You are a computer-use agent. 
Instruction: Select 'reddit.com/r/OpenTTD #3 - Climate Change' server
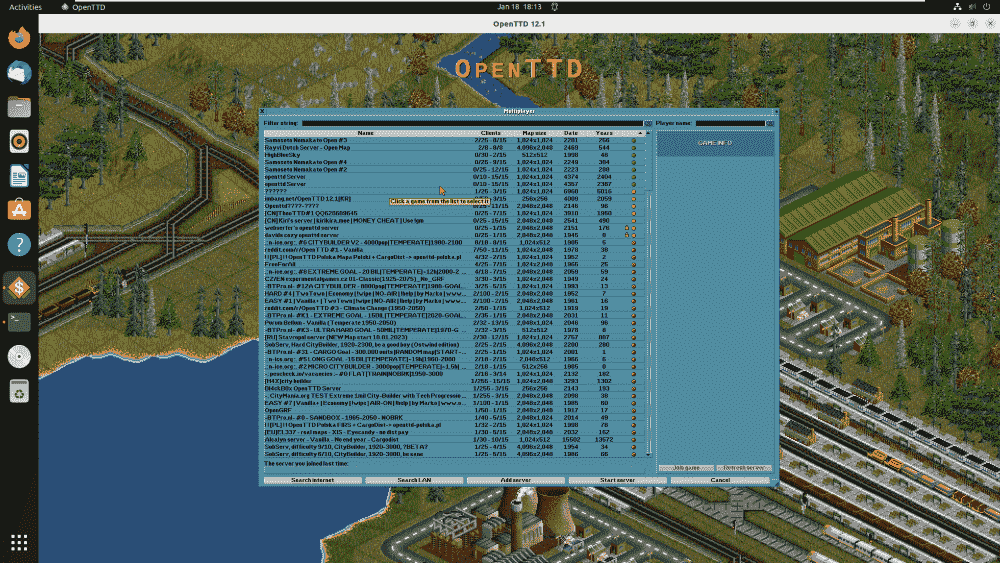pyautogui.click(x=454, y=308)
